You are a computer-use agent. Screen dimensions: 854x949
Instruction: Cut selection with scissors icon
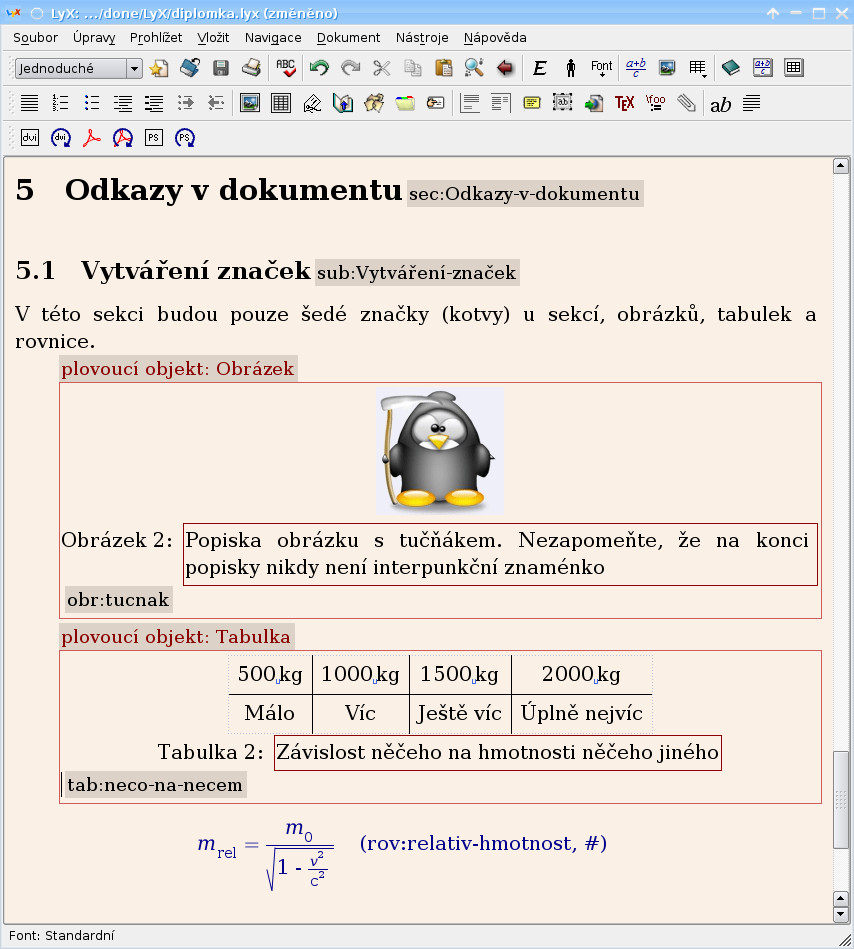[x=381, y=68]
